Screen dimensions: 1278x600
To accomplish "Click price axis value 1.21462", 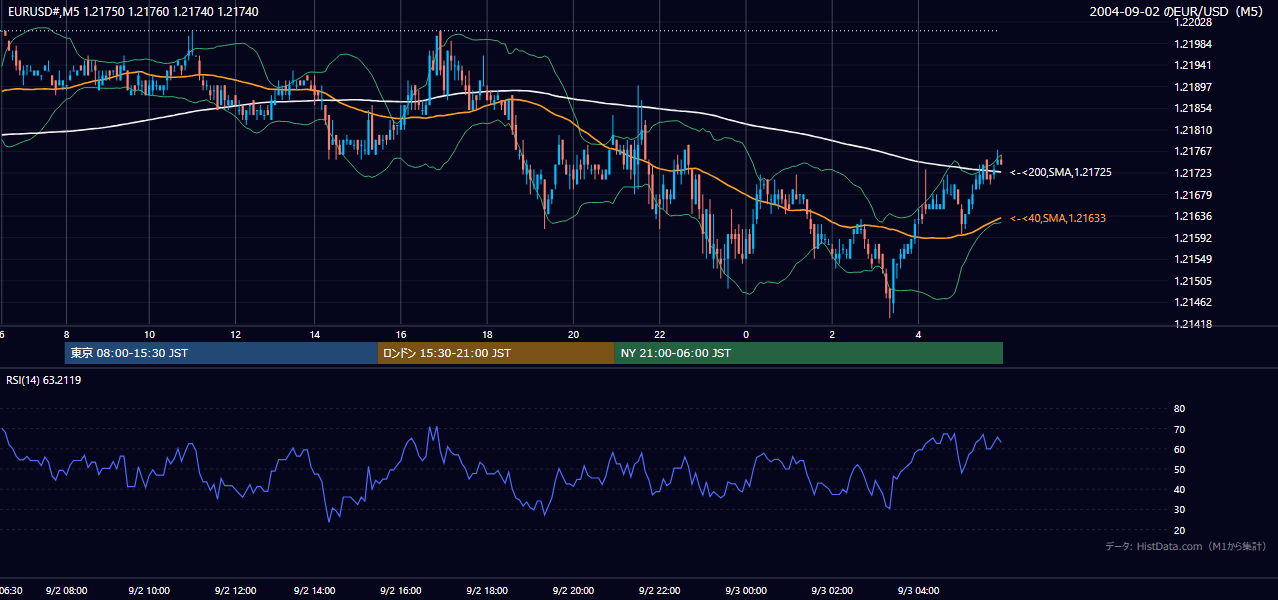I will 1193,302.
